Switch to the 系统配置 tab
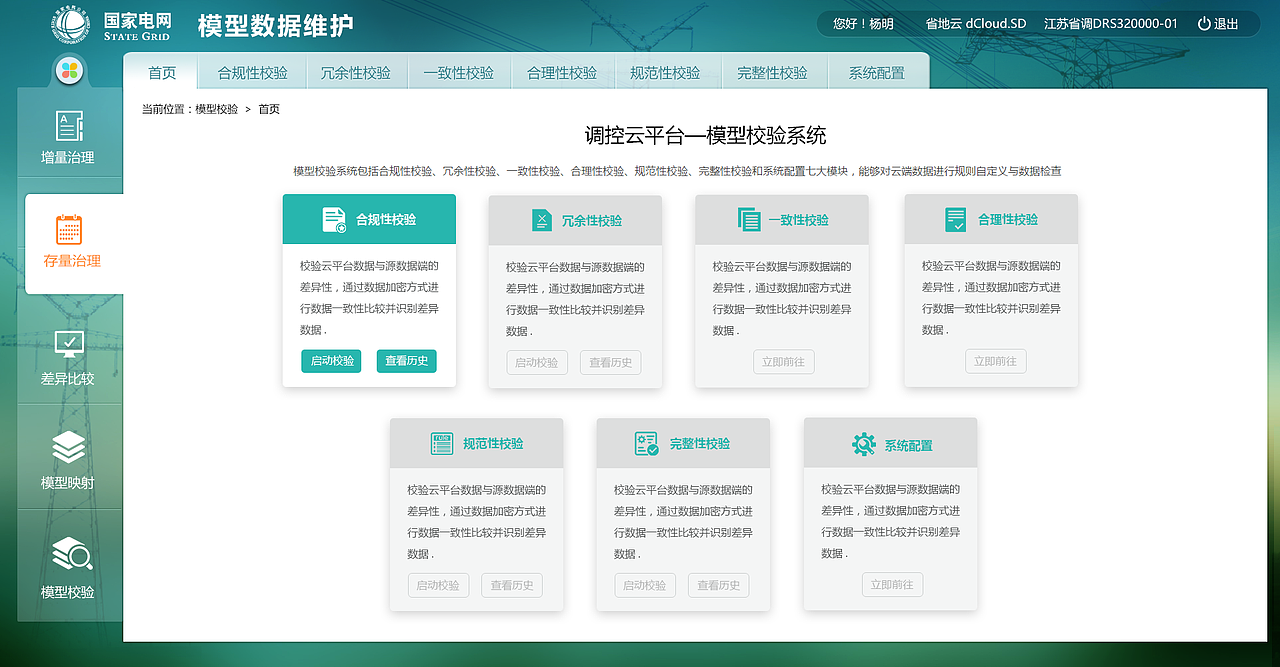 (x=878, y=71)
